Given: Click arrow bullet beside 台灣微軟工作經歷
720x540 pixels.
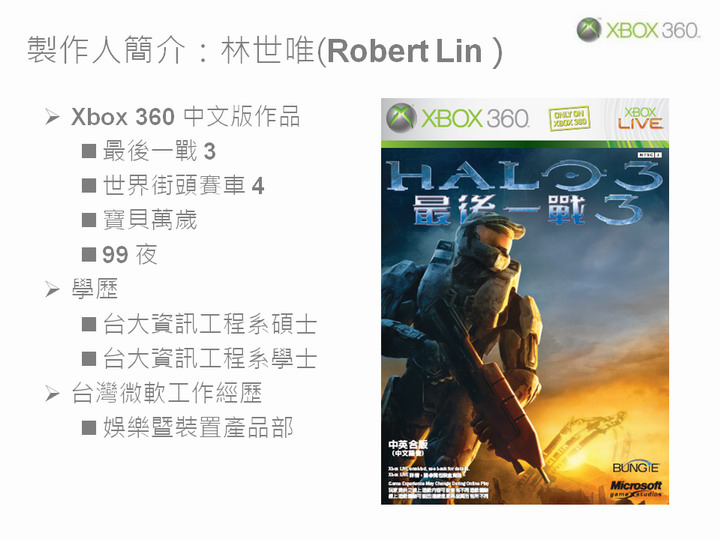Looking at the screenshot, I should point(52,394).
